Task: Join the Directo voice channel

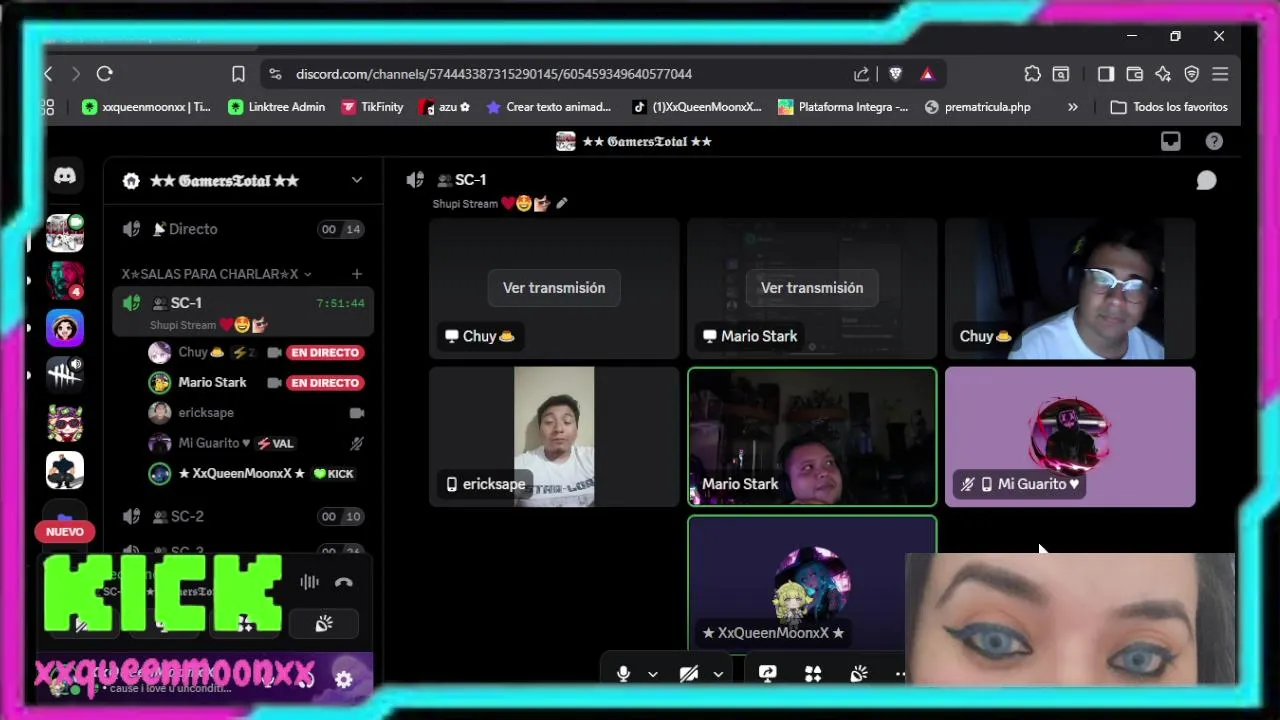Action: point(243,229)
